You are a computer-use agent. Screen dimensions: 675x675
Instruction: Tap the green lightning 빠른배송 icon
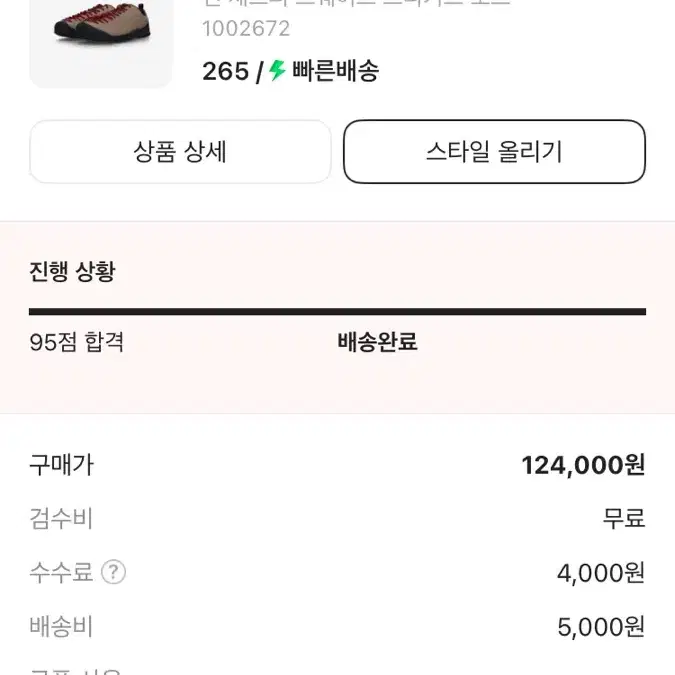click(x=277, y=71)
